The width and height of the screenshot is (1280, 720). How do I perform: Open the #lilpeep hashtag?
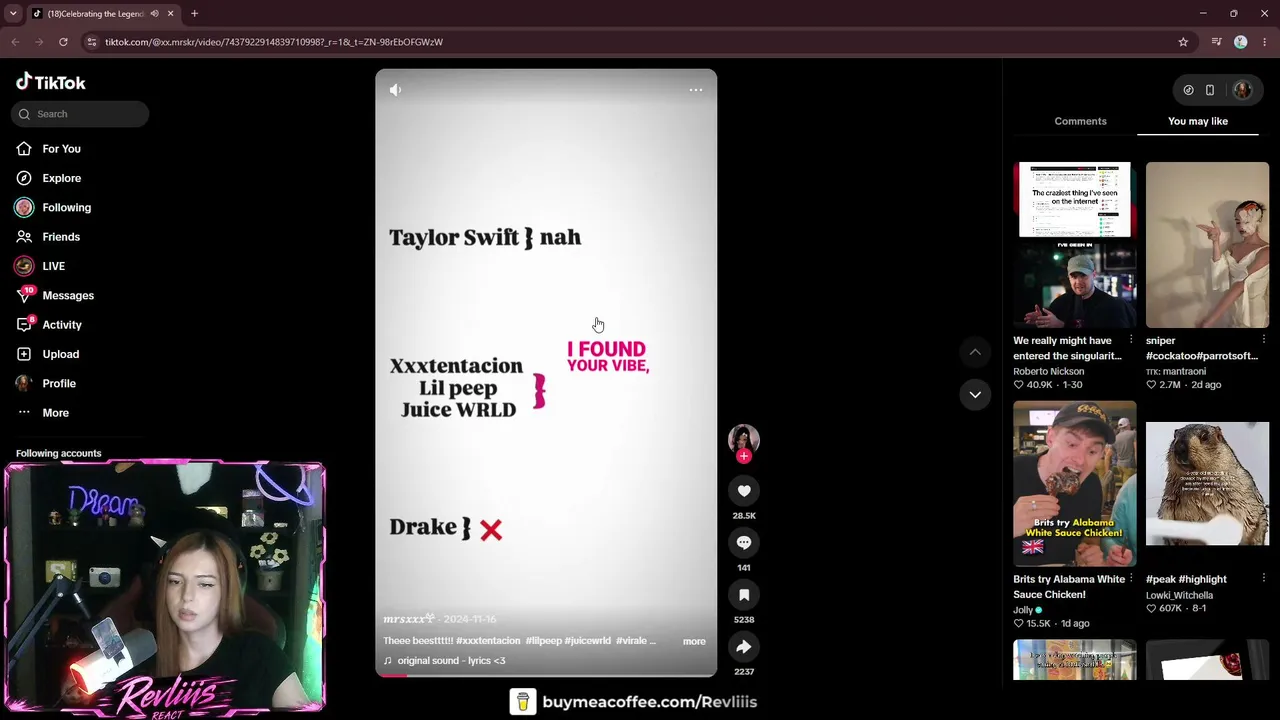(544, 641)
